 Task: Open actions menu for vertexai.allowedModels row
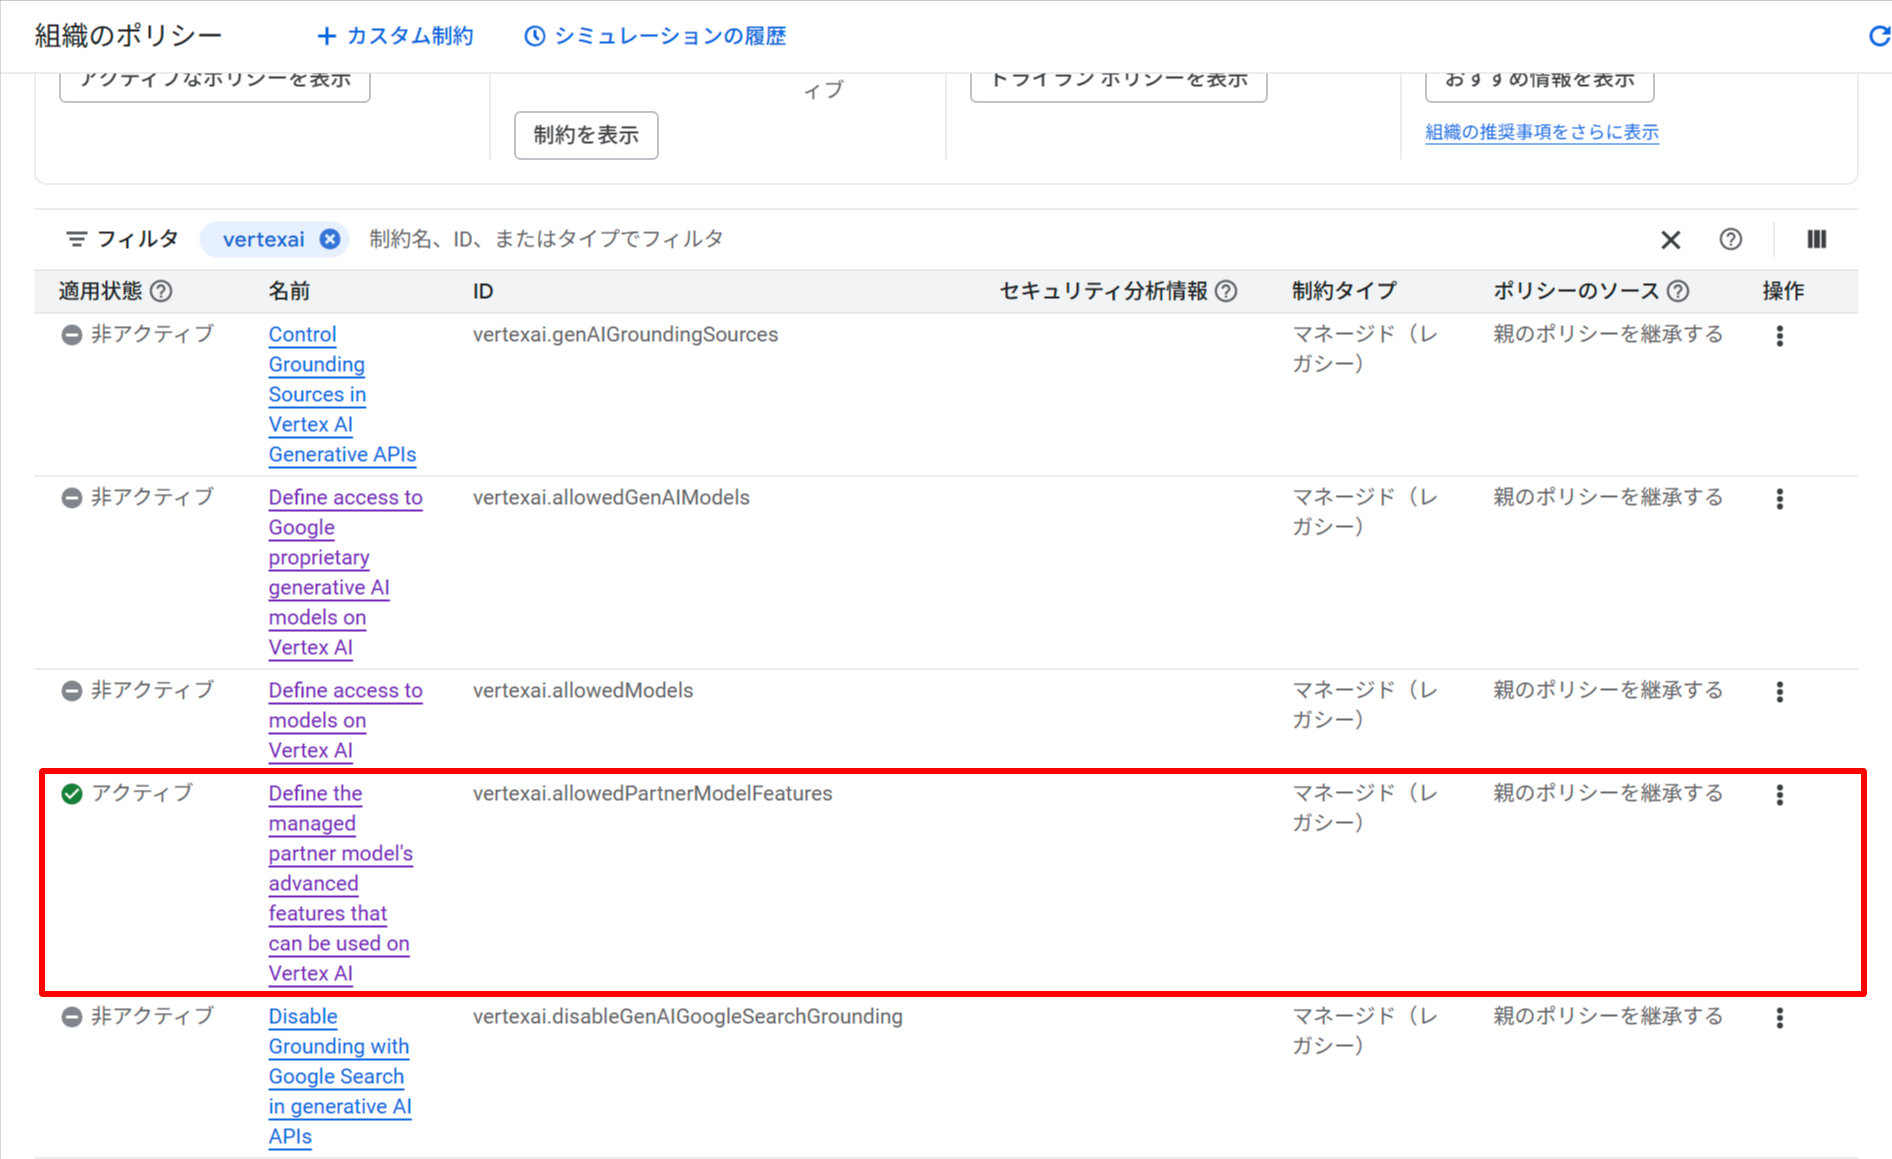[x=1779, y=692]
